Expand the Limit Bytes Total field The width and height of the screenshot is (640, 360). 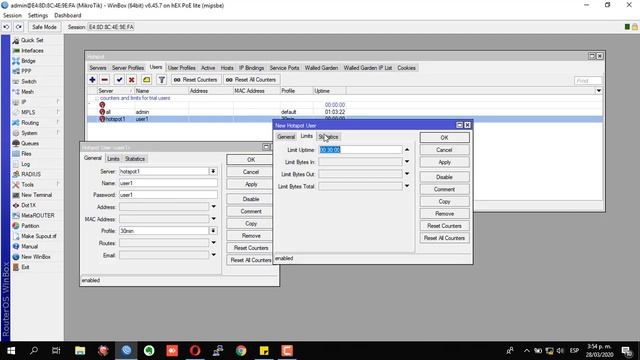coord(407,186)
